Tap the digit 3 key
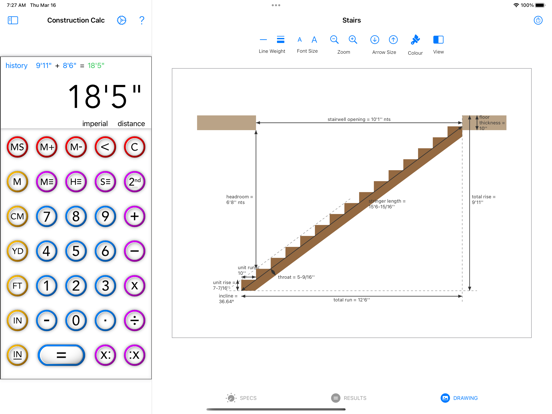552x414 pixels. pos(105,286)
